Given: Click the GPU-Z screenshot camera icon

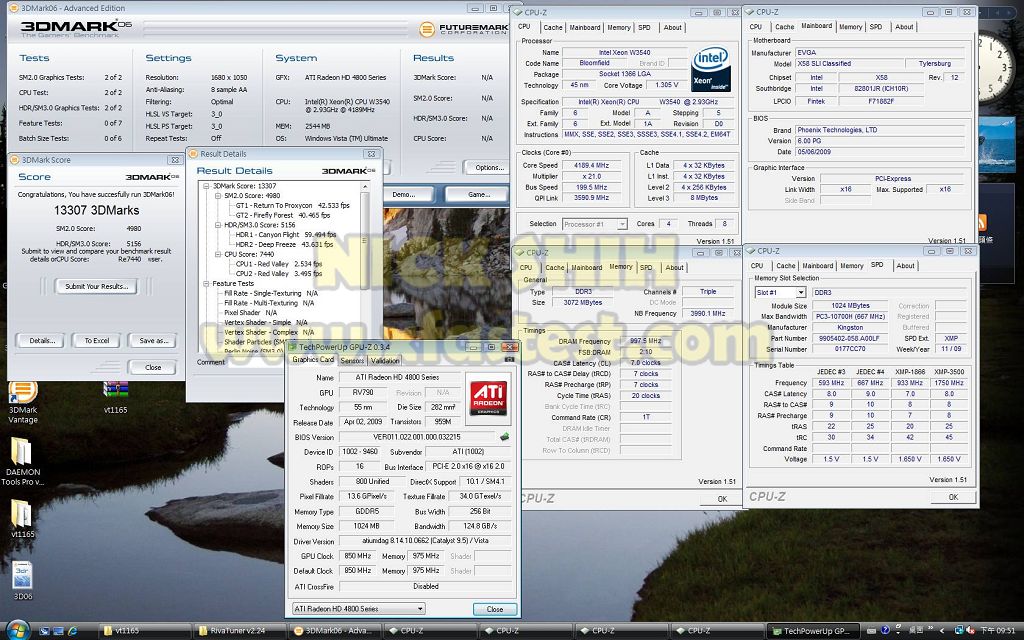Looking at the screenshot, I should pyautogui.click(x=509, y=359).
